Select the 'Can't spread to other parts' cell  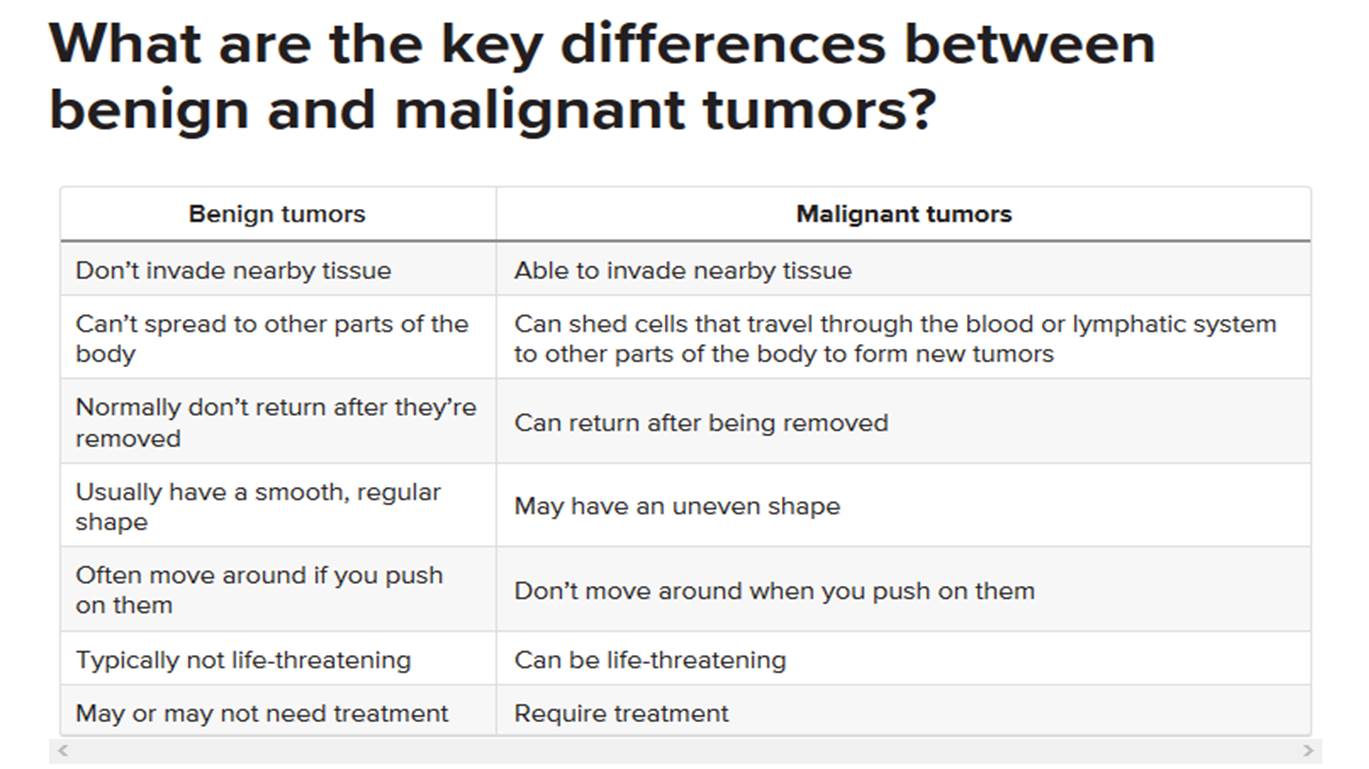[x=278, y=338]
